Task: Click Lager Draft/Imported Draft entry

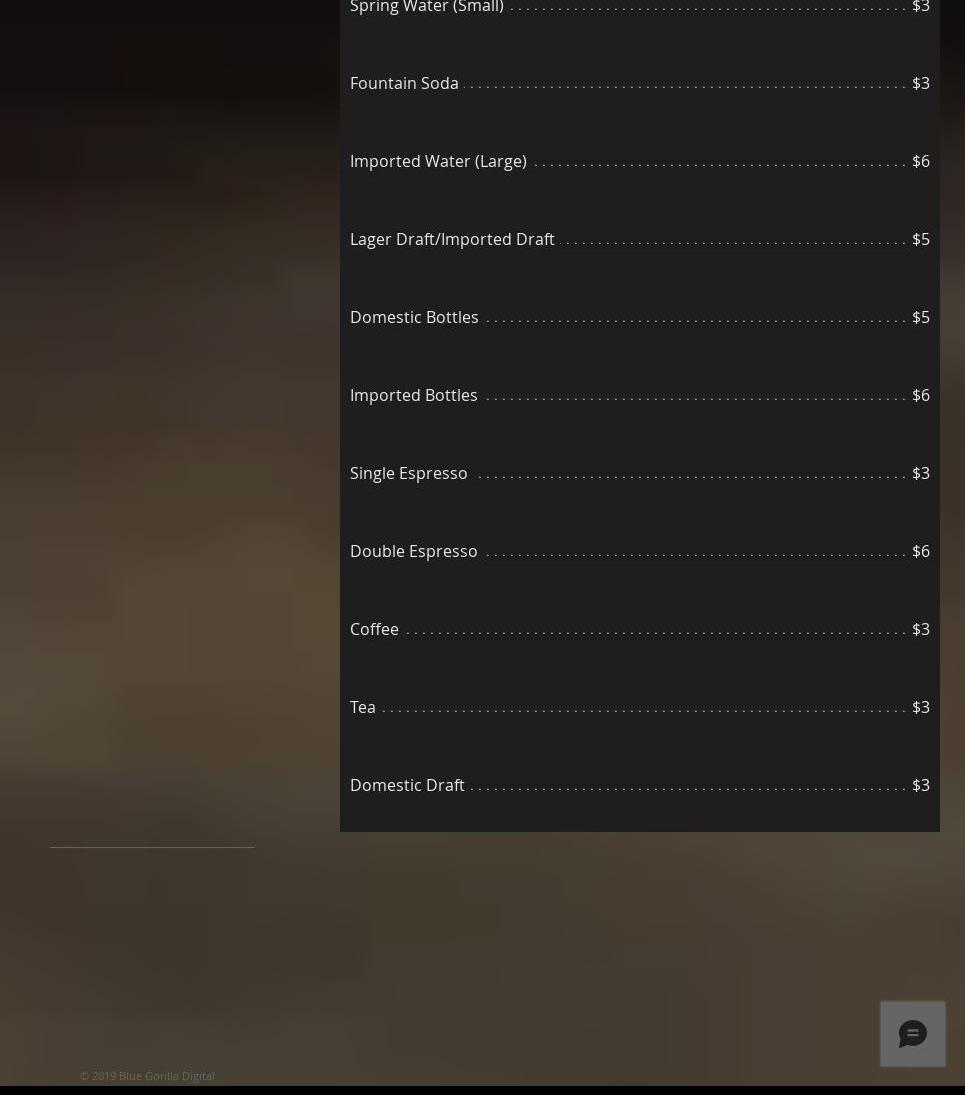Action: tap(452, 240)
